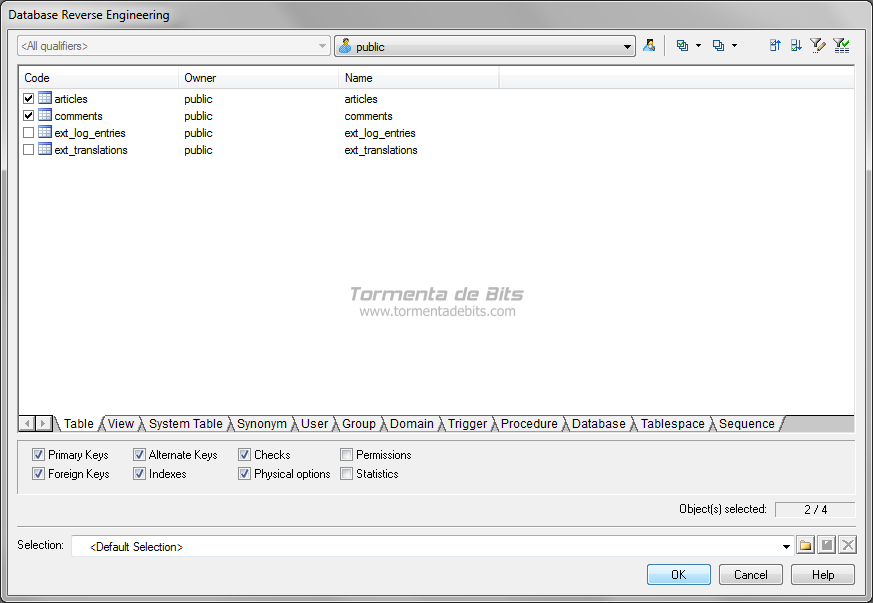Open the Customize Columns and Filter icon

817,46
